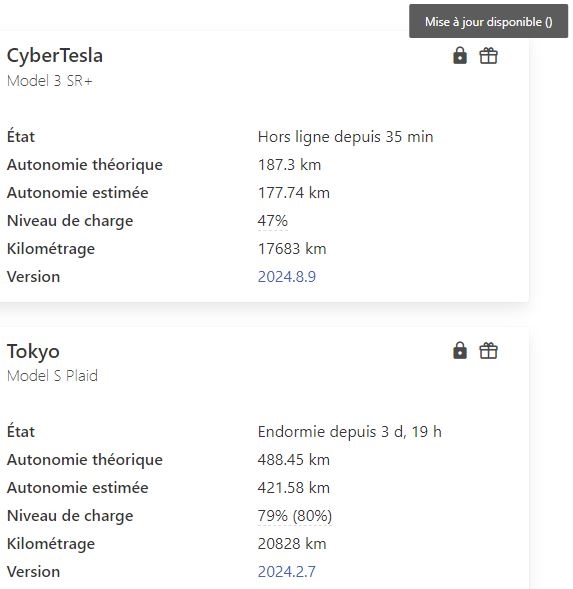Click the gift update icon on Tokyo card
The image size is (573, 589).
click(x=488, y=351)
